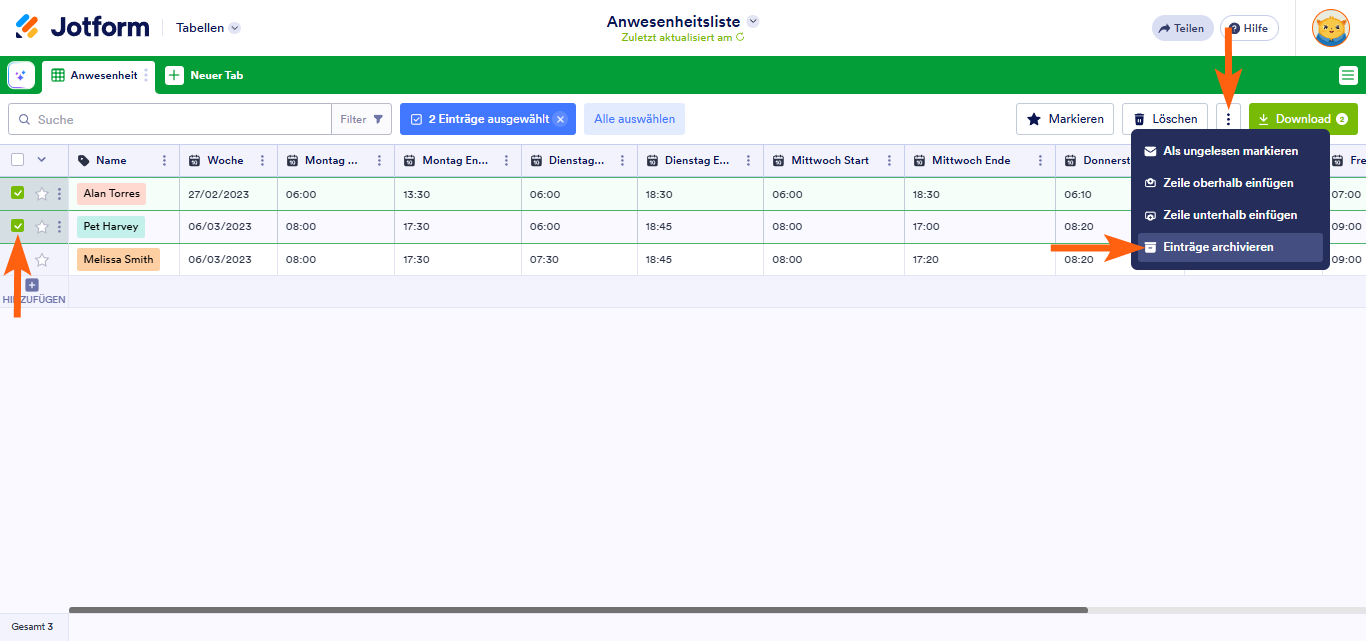
Task: Open row options dots for Pet Harvey
Action: click(59, 226)
